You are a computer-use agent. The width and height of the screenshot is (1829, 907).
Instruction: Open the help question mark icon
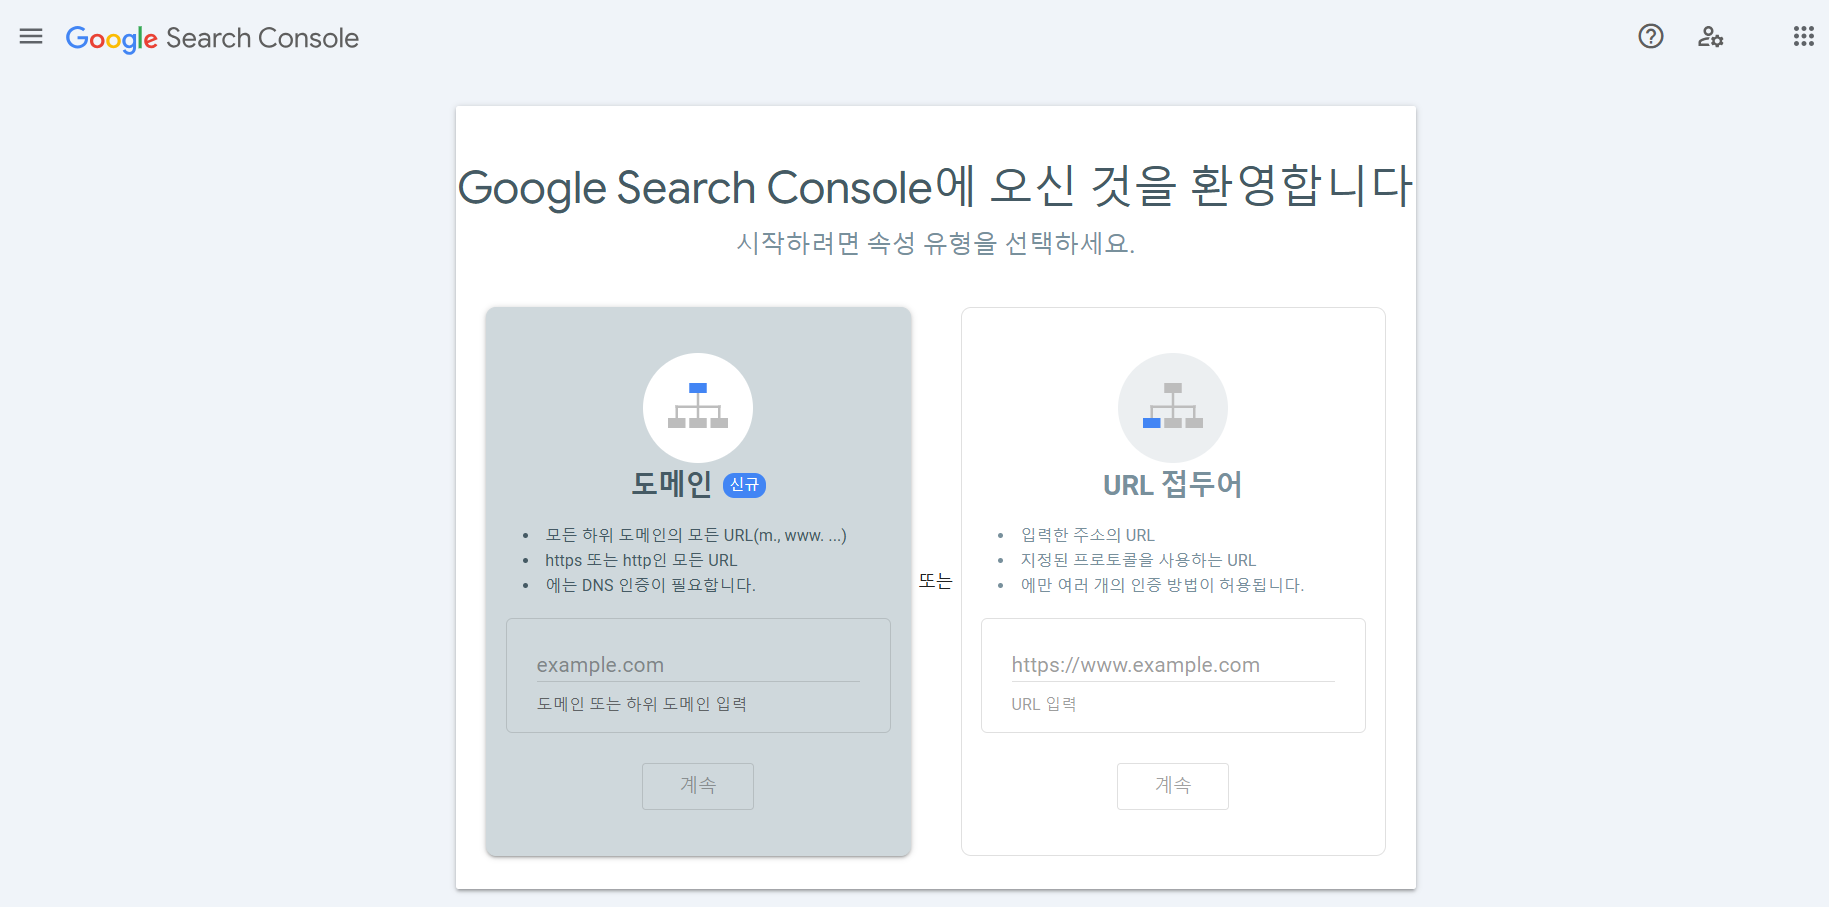pos(1651,37)
